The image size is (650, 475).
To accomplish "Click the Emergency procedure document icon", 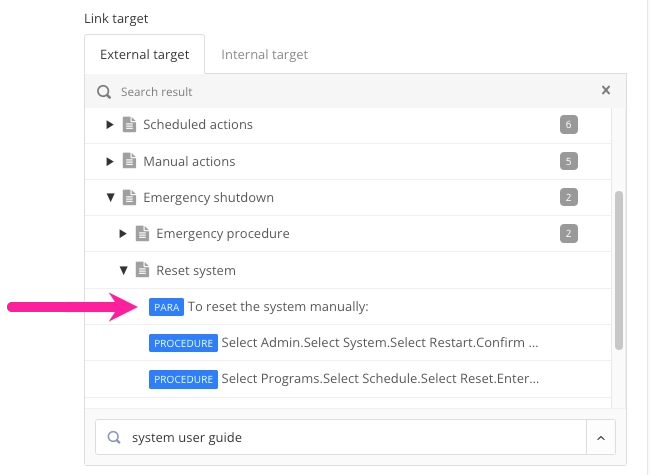I will click(x=142, y=233).
